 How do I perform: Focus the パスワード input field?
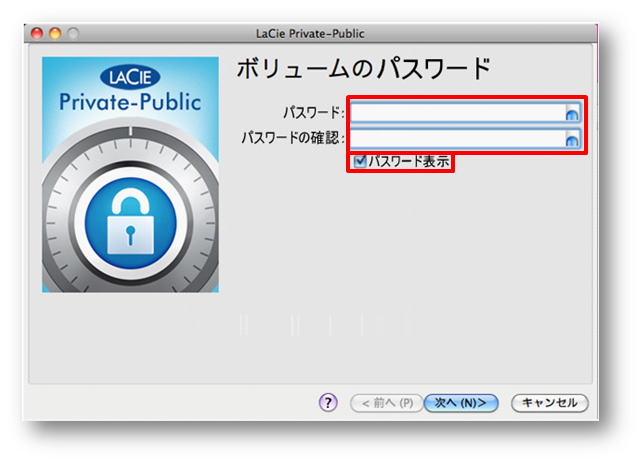(465, 113)
